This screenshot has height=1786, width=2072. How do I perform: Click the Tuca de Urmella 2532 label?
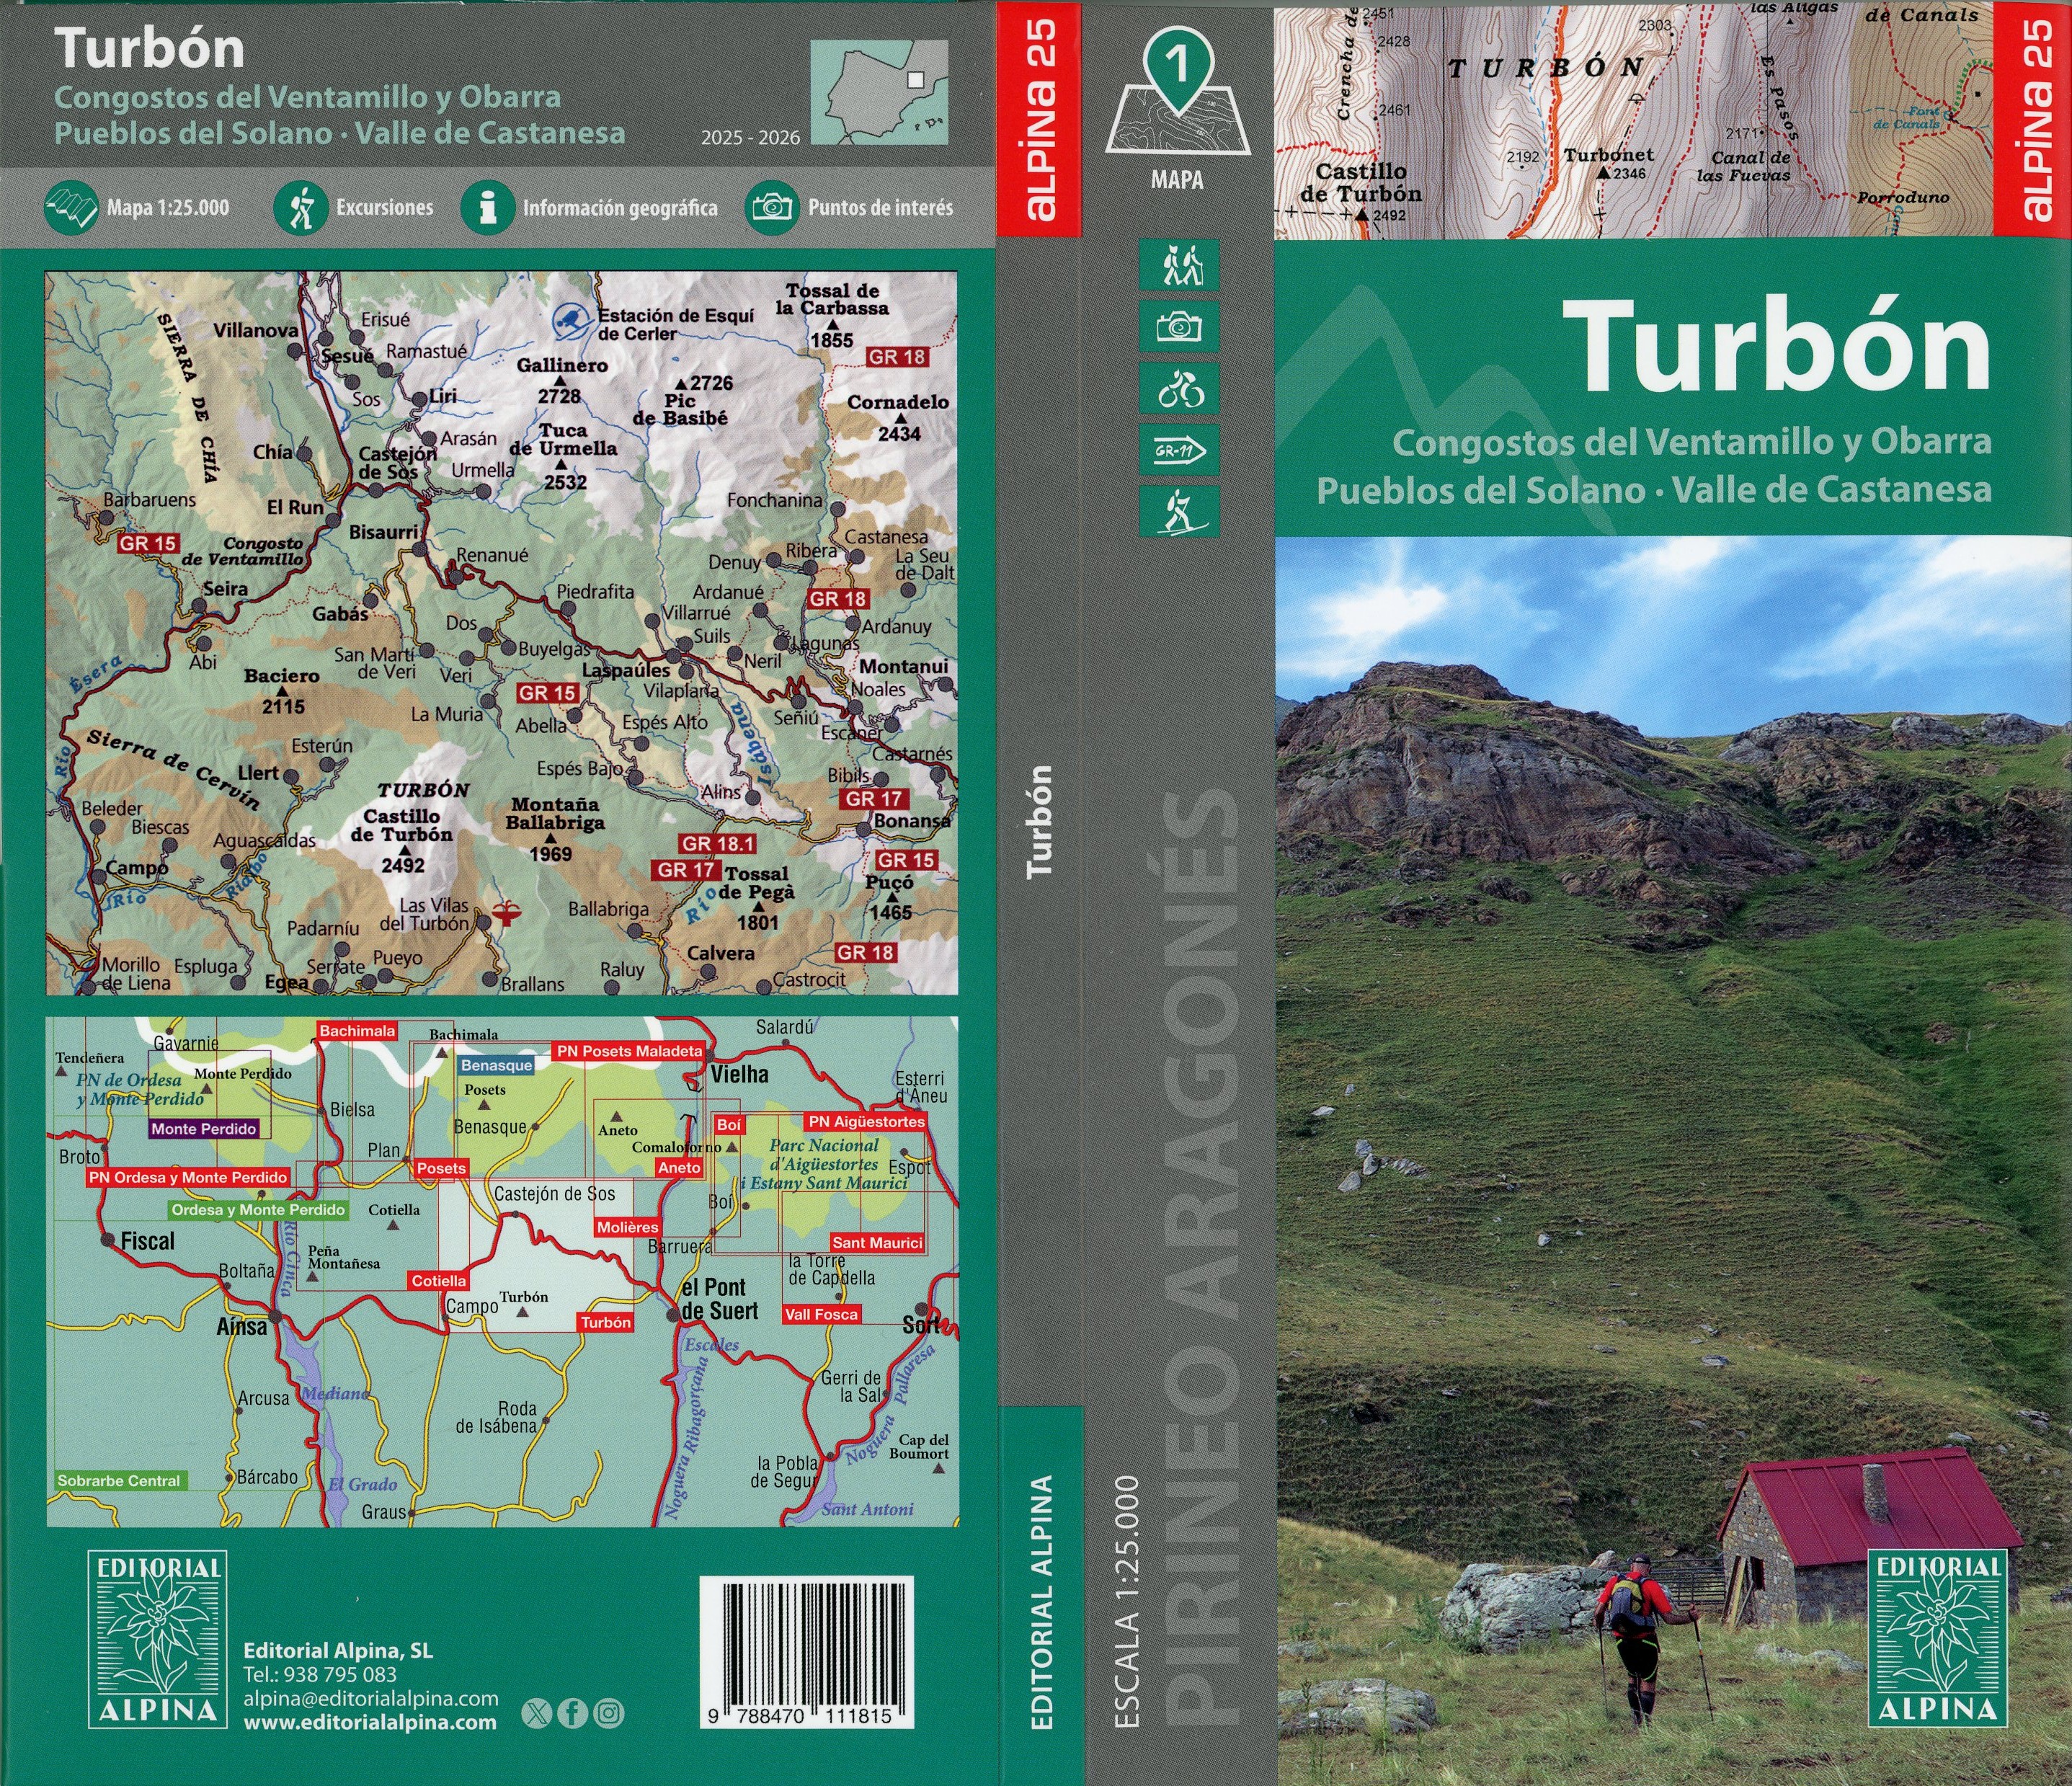pyautogui.click(x=563, y=456)
